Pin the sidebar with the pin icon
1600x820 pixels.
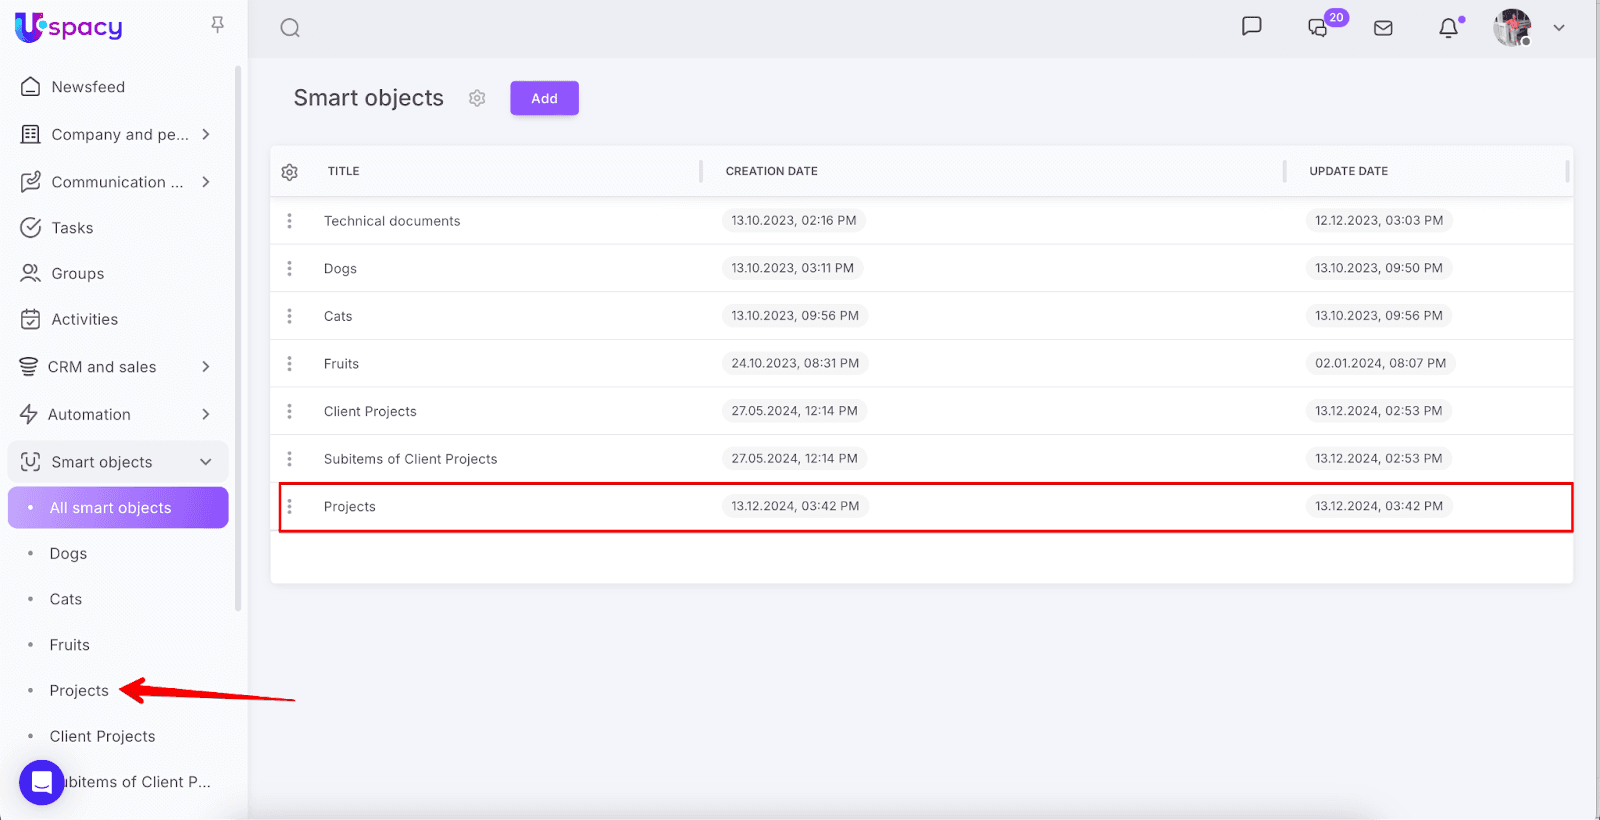tap(217, 25)
